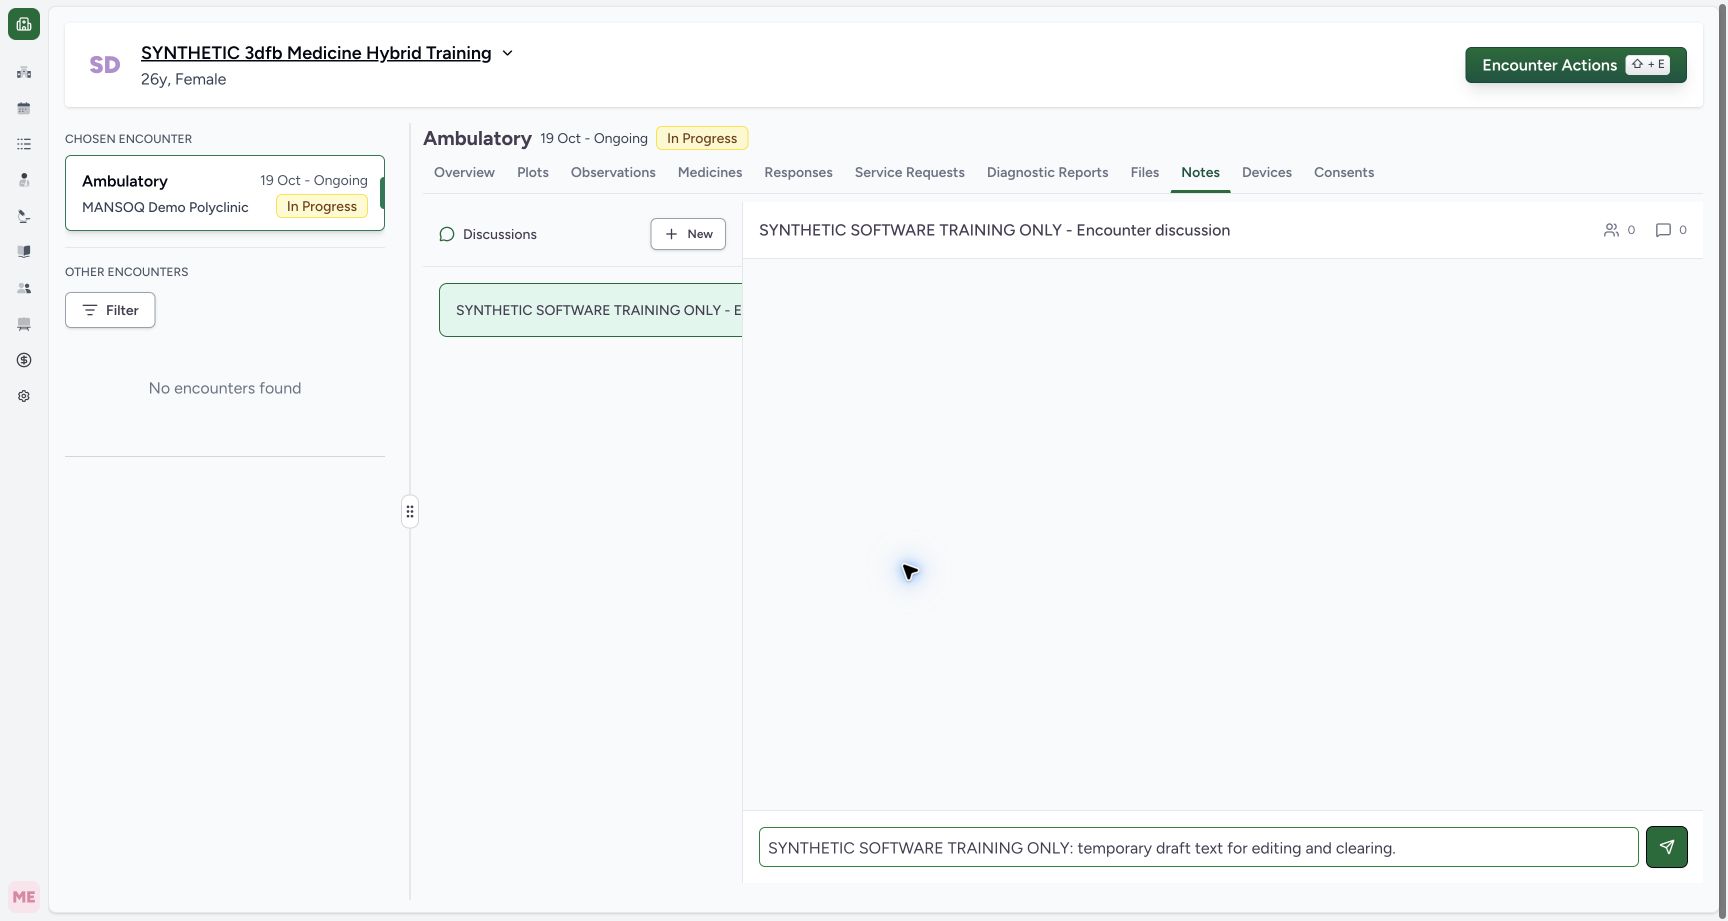Send the draft message with paper-plane button
The height and width of the screenshot is (921, 1728).
[1667, 847]
